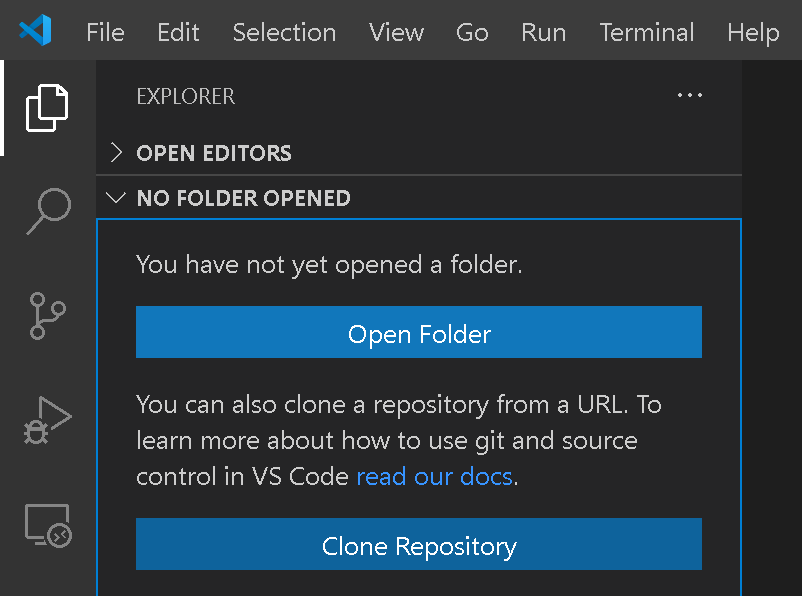The width and height of the screenshot is (802, 596).
Task: Open the Source Control view icon
Action: pyautogui.click(x=48, y=316)
